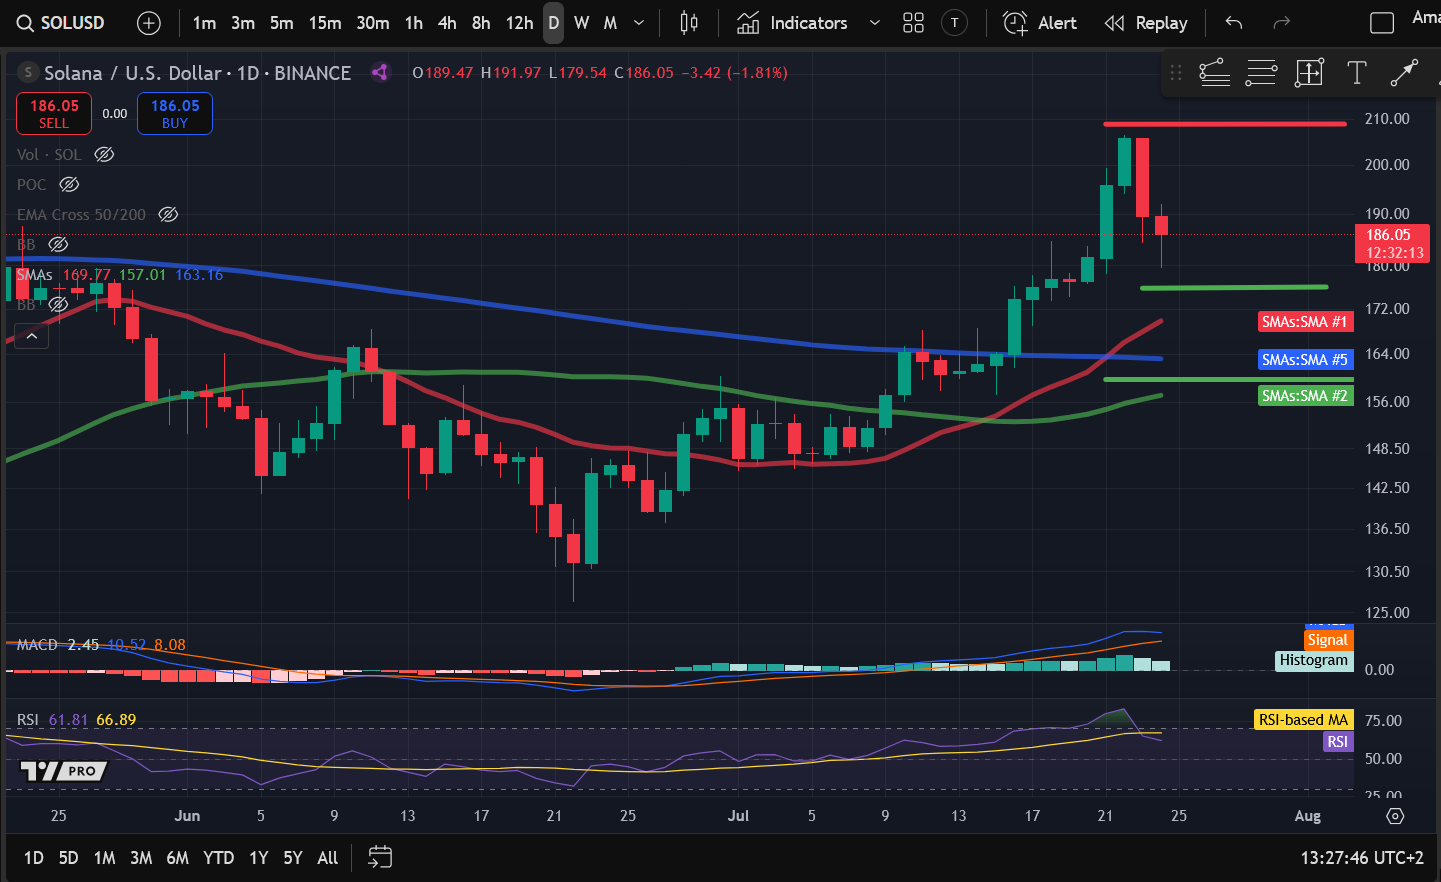Open the Indicators dialog
Viewport: 1441px width, 882px height.
click(793, 23)
